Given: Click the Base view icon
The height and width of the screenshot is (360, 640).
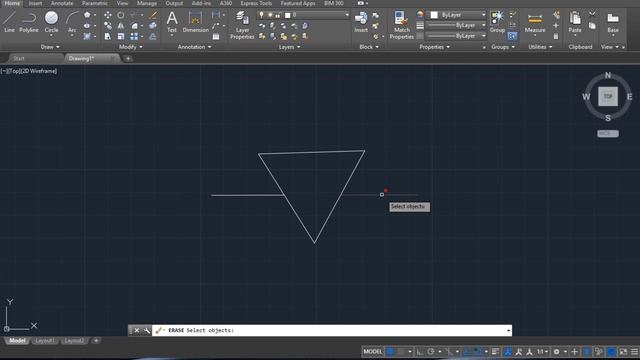Looking at the screenshot, I should click(x=613, y=22).
